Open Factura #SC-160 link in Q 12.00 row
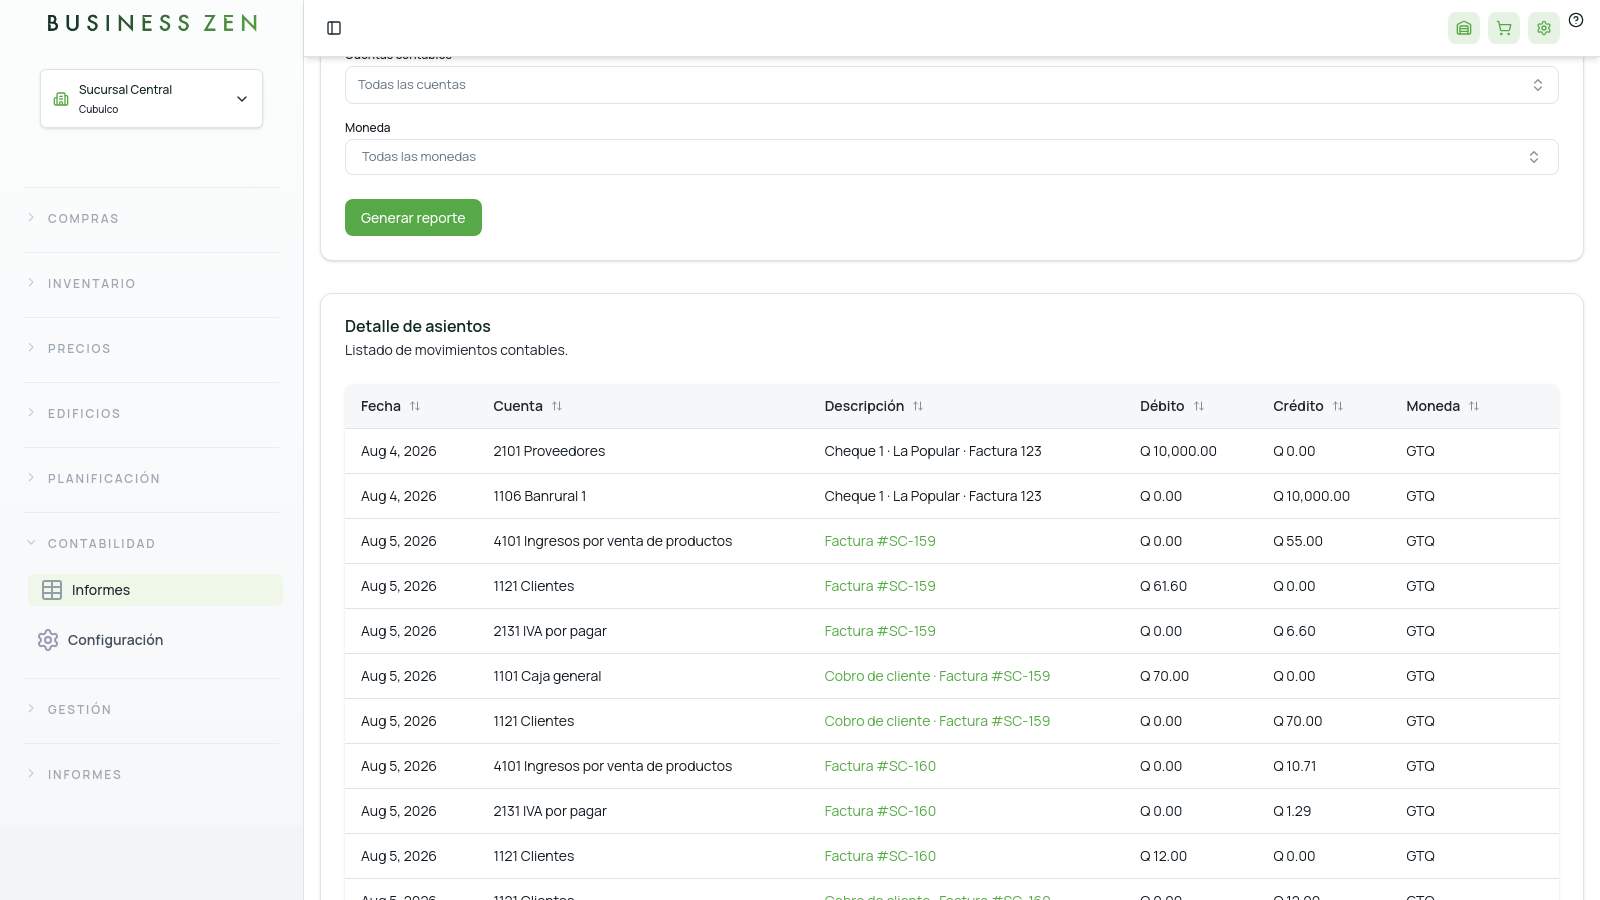 click(880, 856)
